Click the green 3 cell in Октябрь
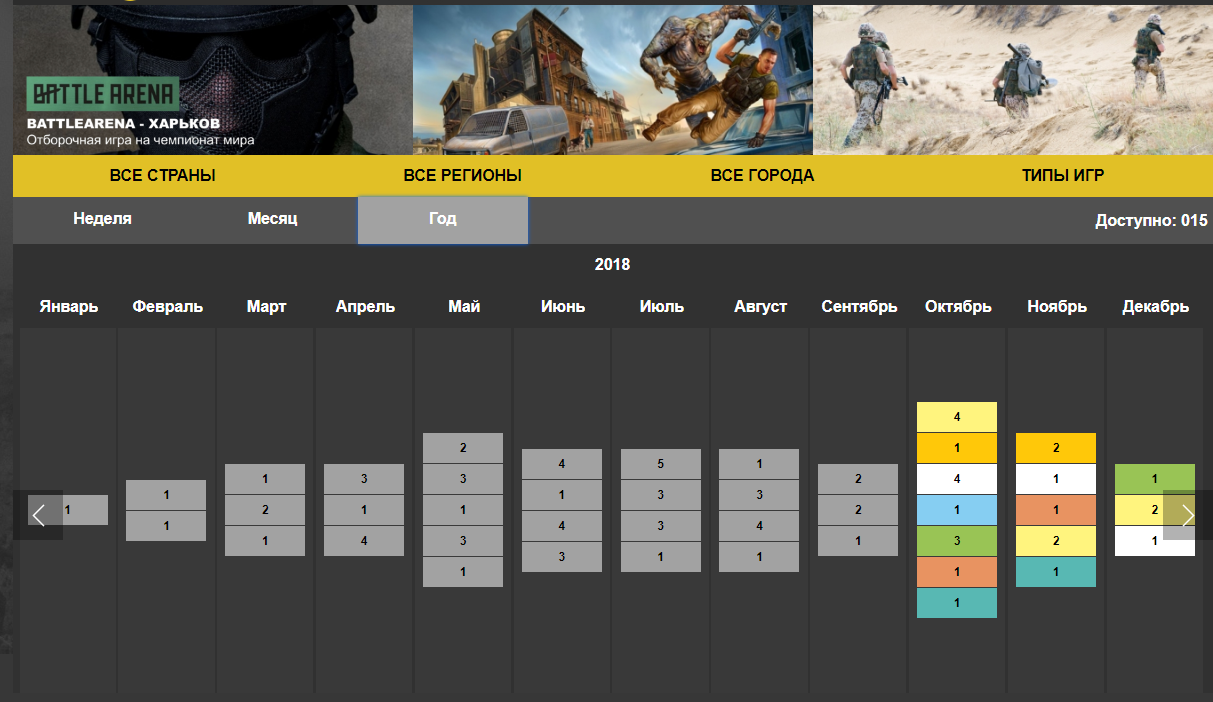This screenshot has width=1213, height=702. click(x=957, y=541)
